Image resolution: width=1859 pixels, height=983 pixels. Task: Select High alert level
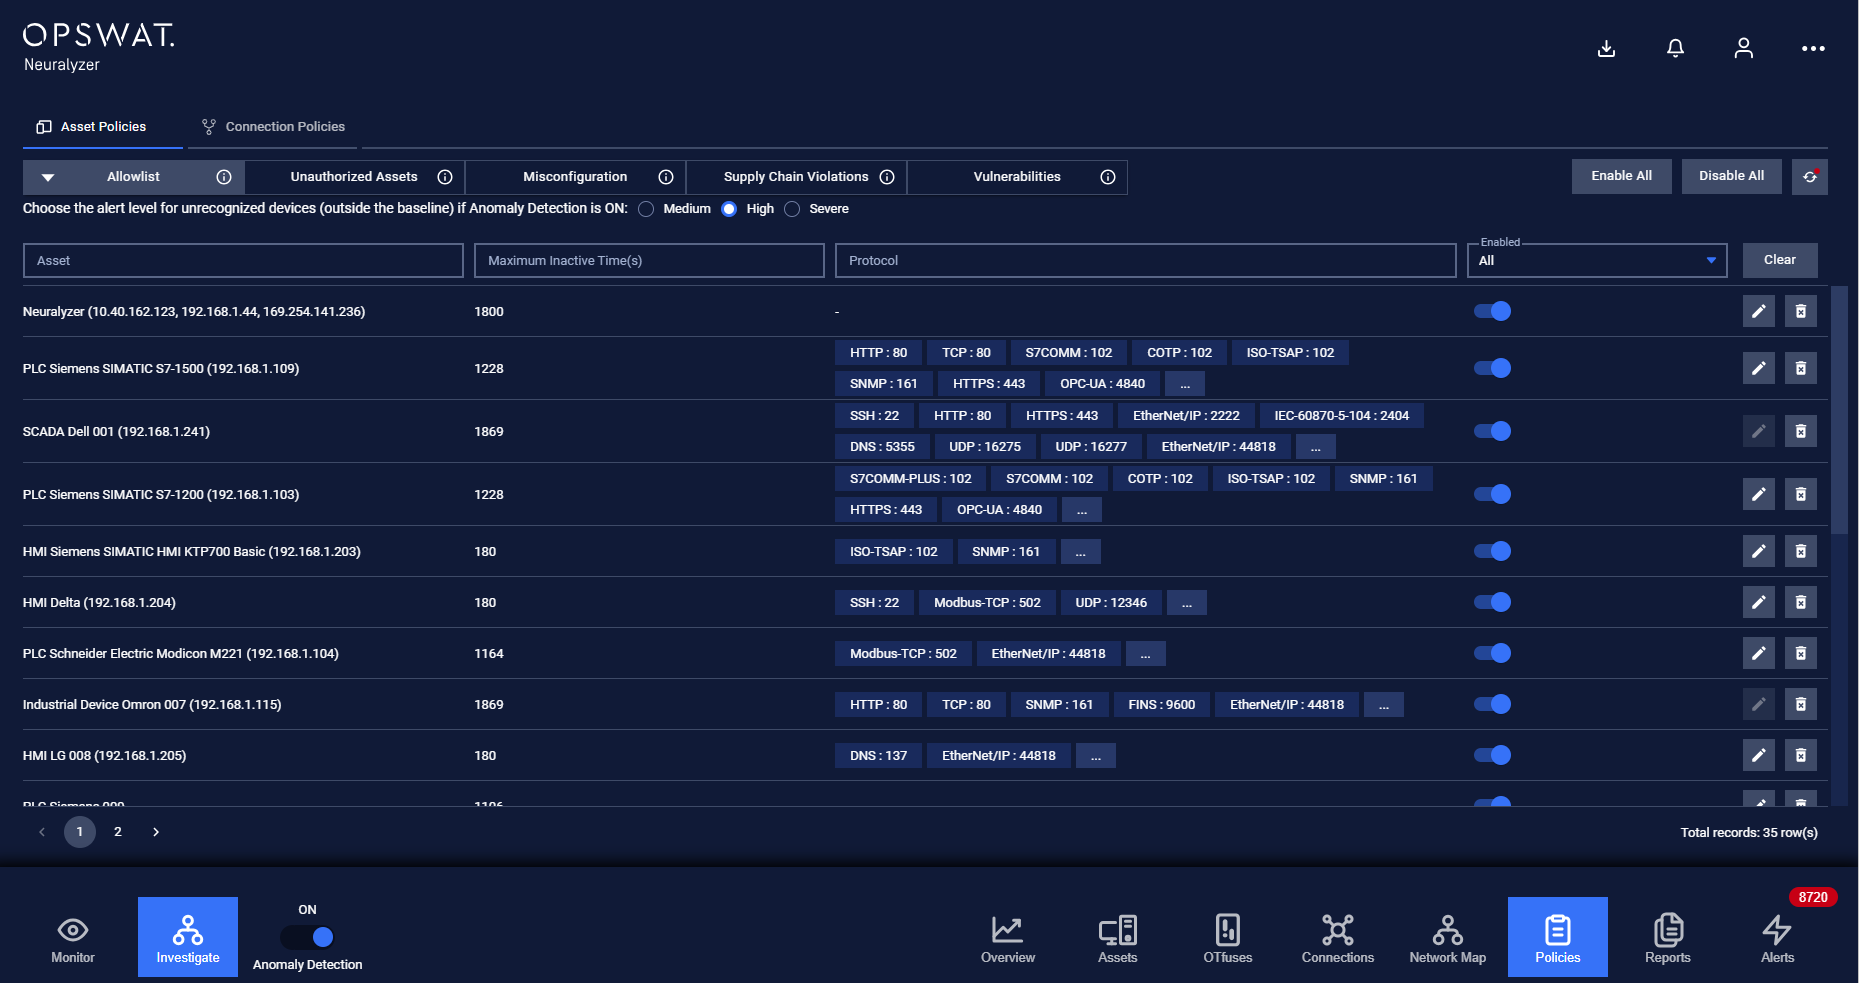(729, 209)
